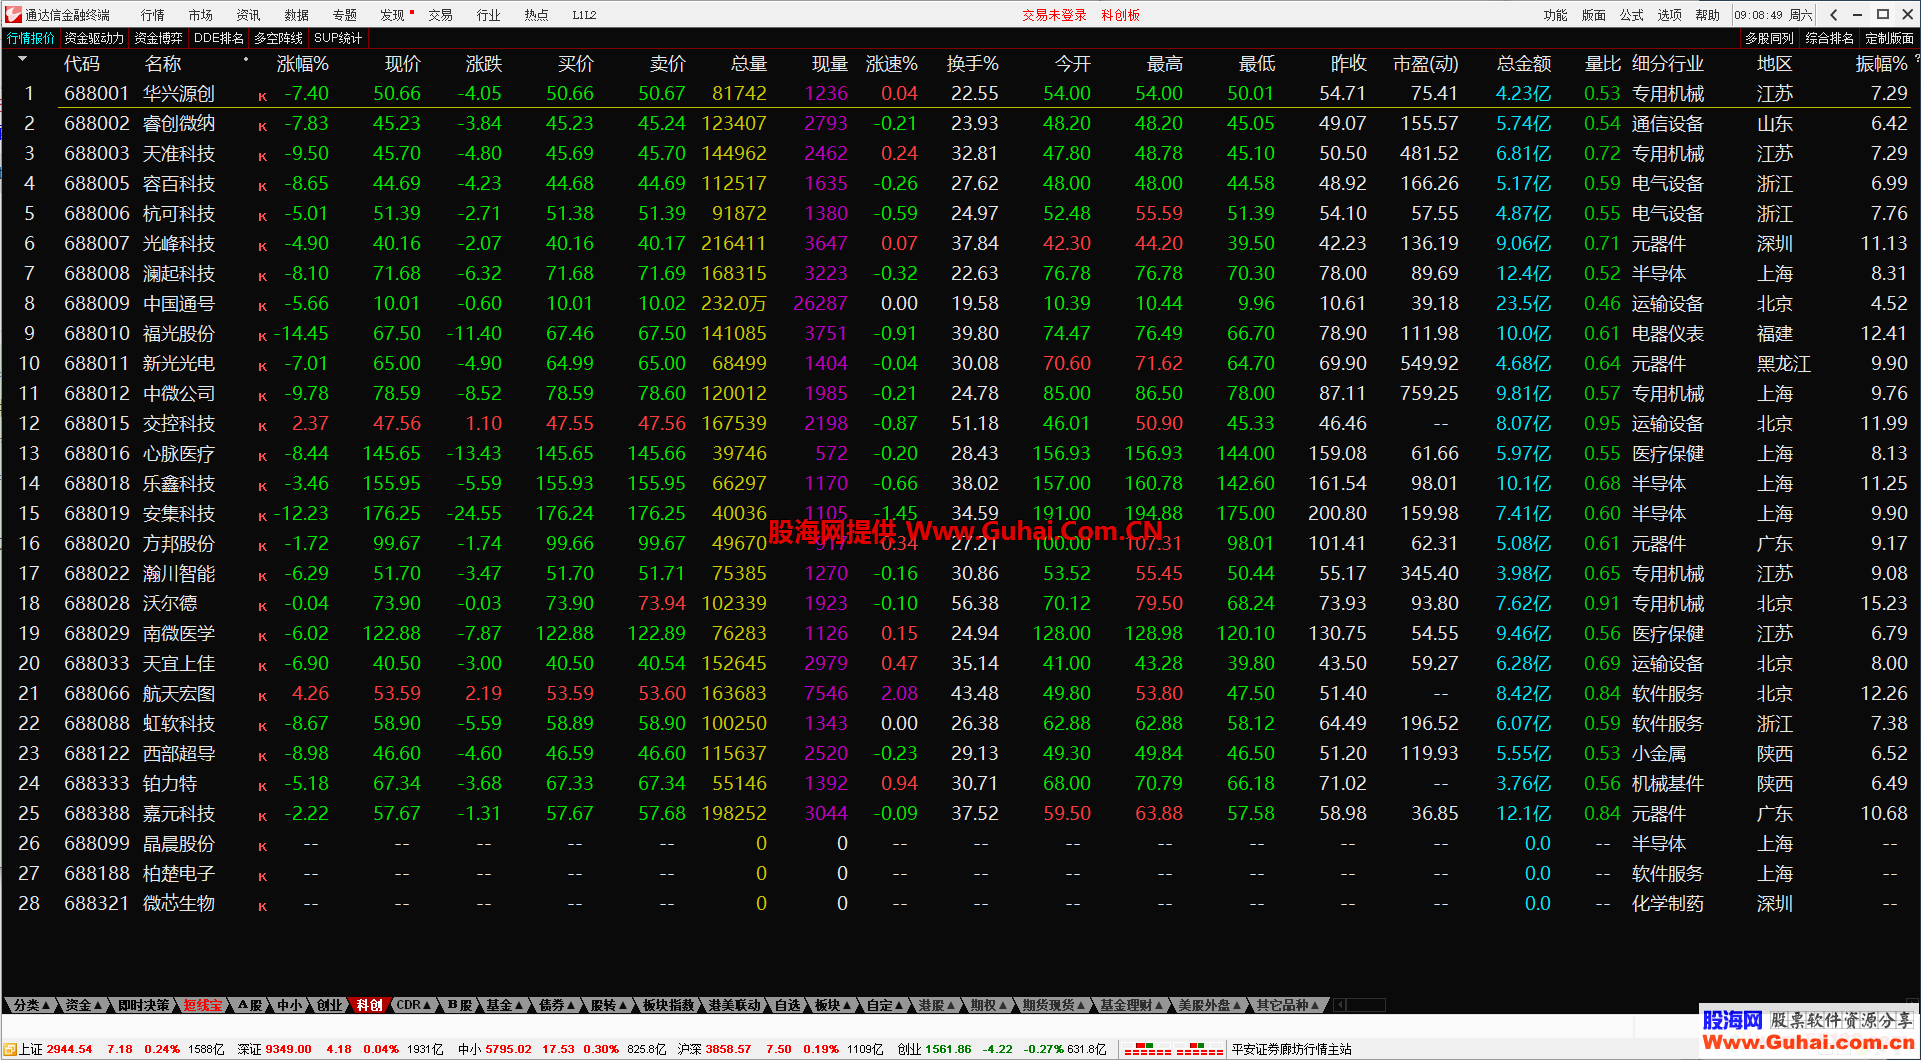The width and height of the screenshot is (1921, 1060).
Task: Click the K marker icon beside 交控科技
Action: tap(262, 427)
